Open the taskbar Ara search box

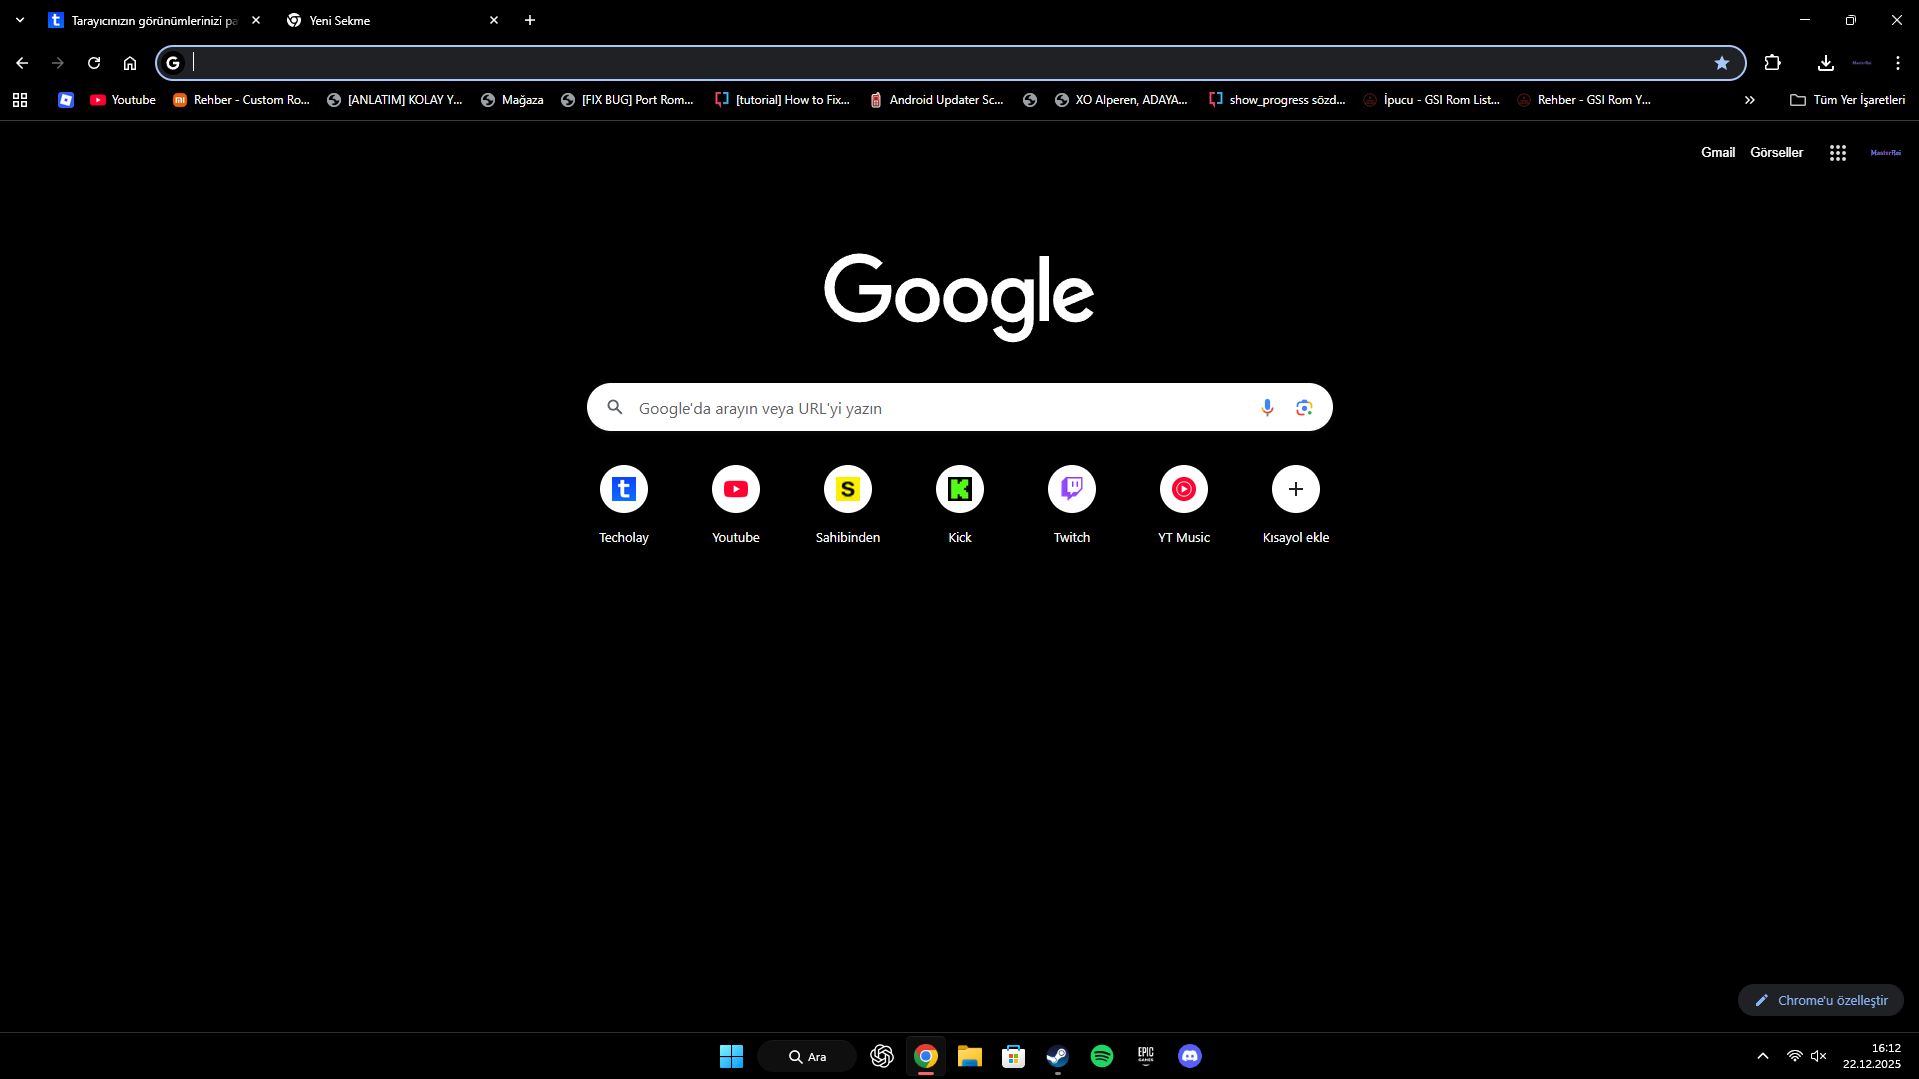tap(807, 1056)
